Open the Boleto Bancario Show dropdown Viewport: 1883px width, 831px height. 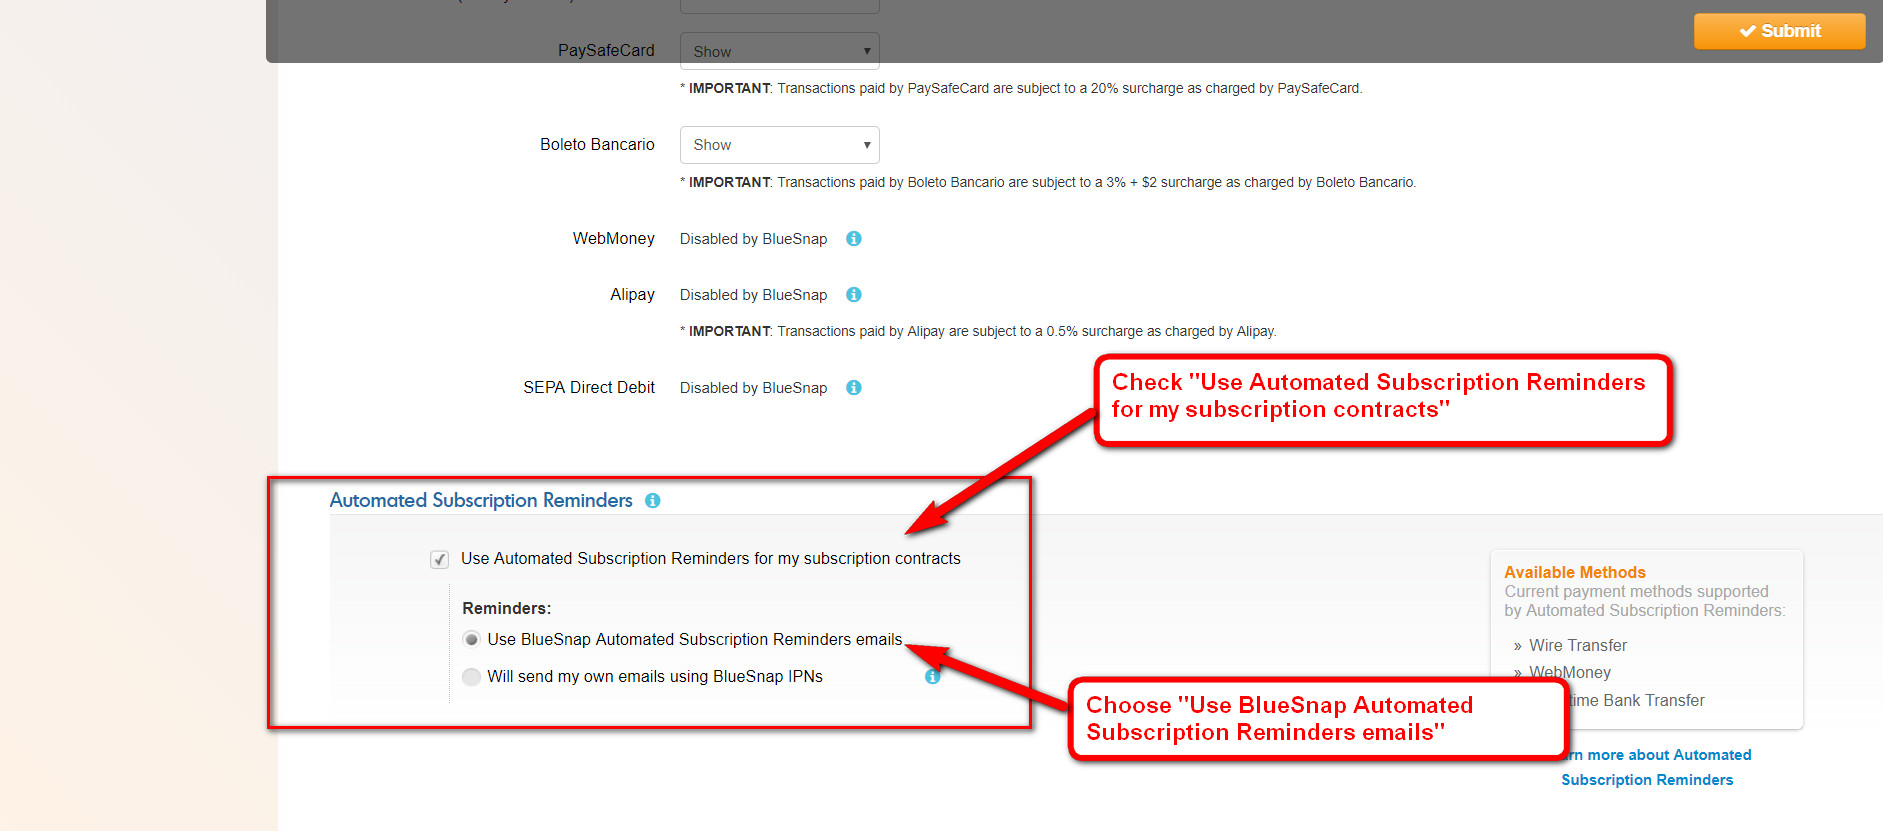(779, 145)
